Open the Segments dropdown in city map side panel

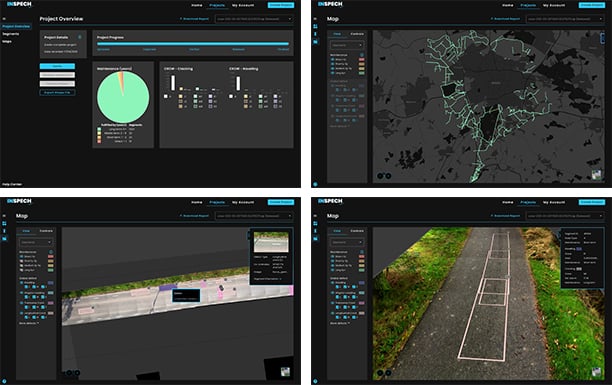[347, 45]
